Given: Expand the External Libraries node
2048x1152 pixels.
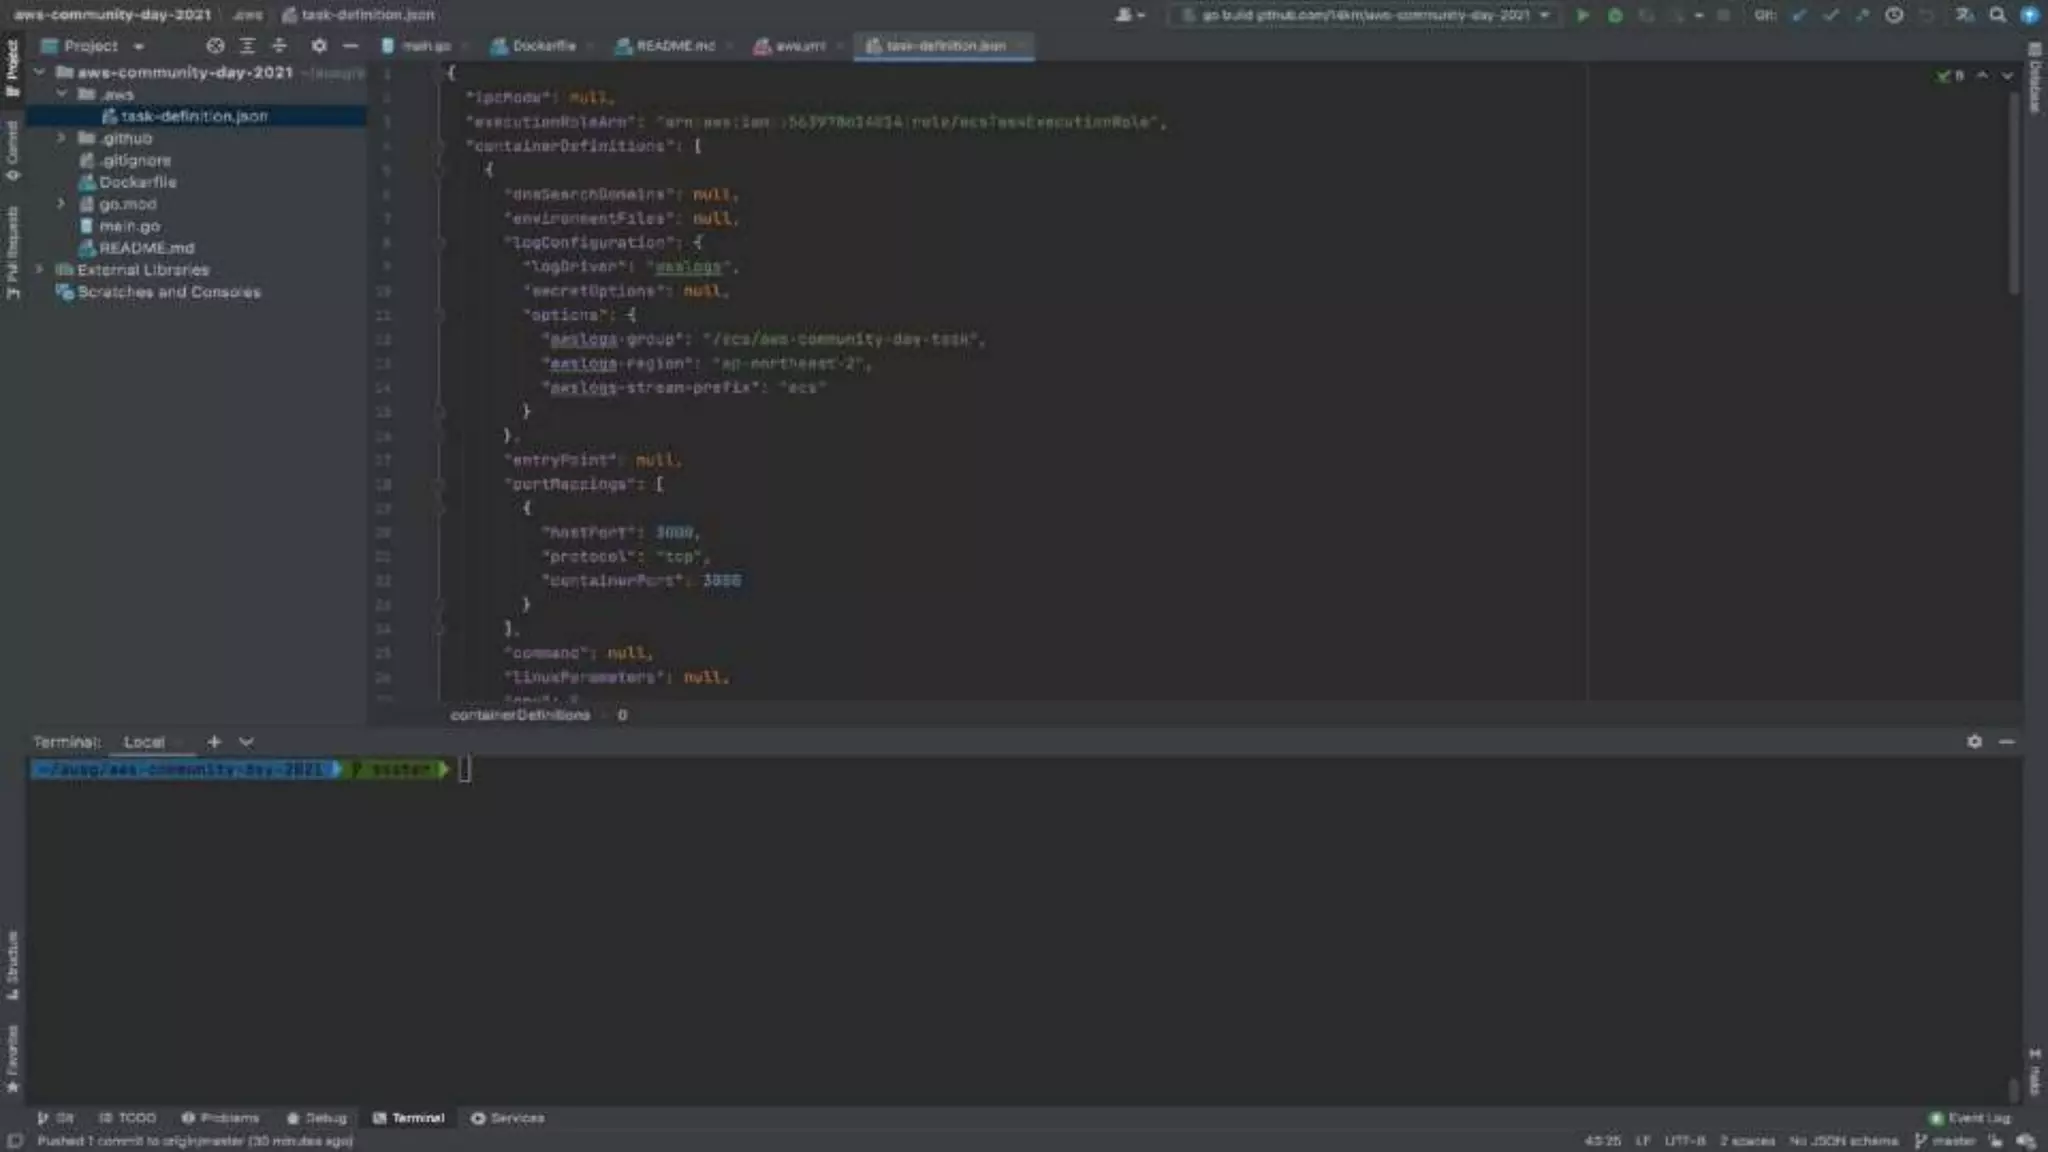Looking at the screenshot, I should click(39, 270).
